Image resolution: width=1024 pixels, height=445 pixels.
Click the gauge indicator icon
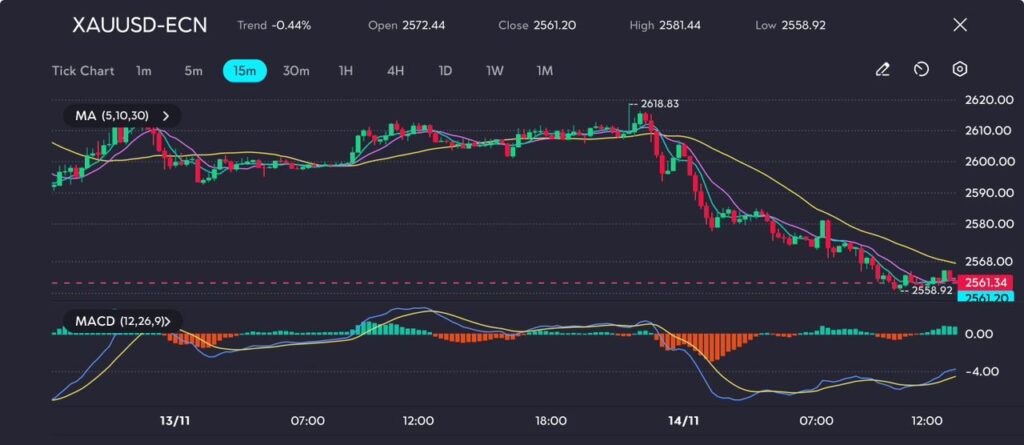(921, 70)
